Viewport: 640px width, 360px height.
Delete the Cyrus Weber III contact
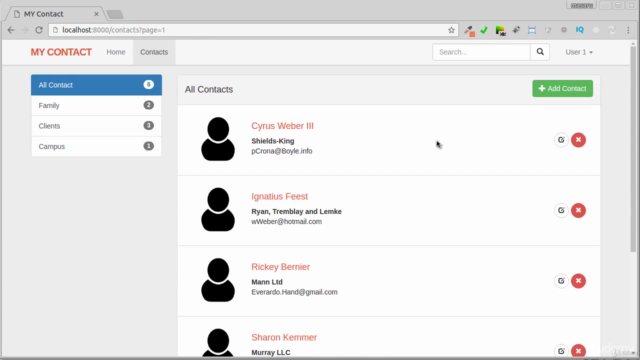pos(578,140)
